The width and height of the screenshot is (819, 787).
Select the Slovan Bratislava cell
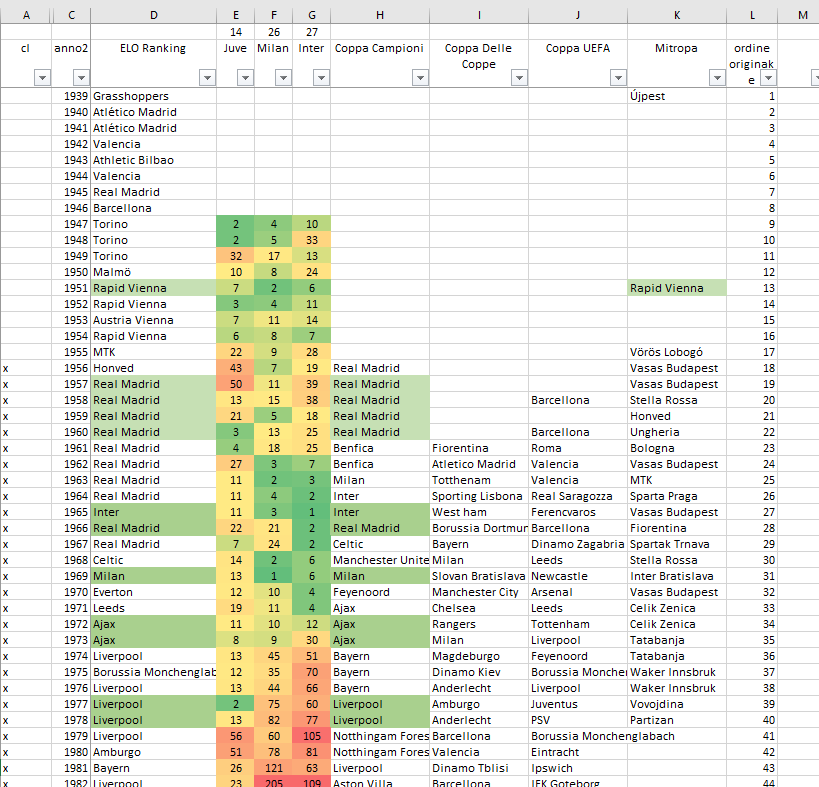(479, 577)
